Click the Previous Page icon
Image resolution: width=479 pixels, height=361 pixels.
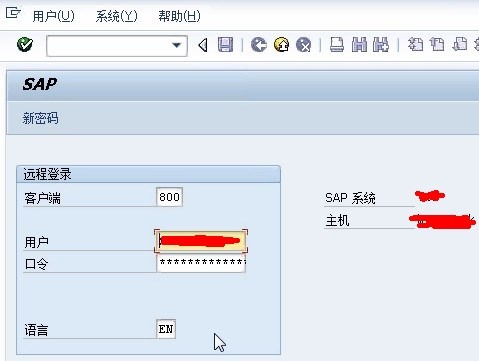click(x=437, y=44)
